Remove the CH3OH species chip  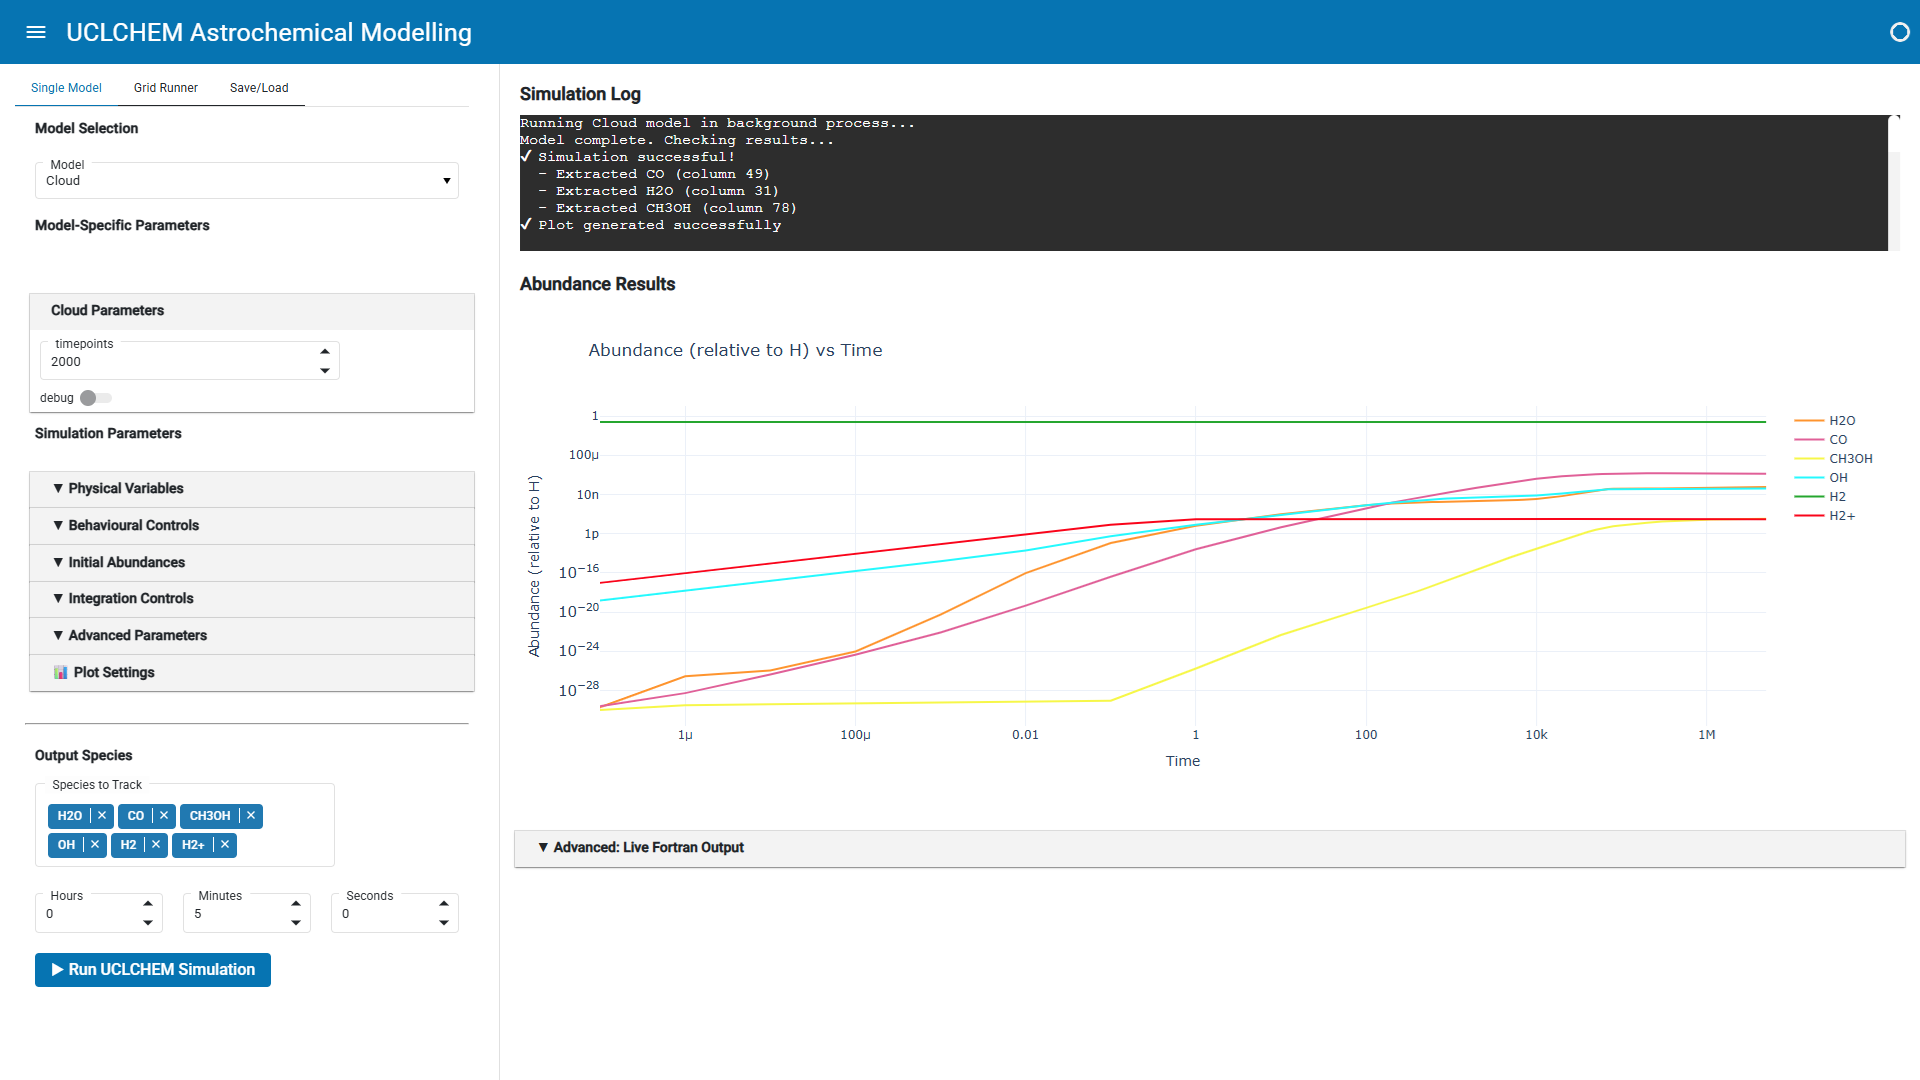point(251,816)
